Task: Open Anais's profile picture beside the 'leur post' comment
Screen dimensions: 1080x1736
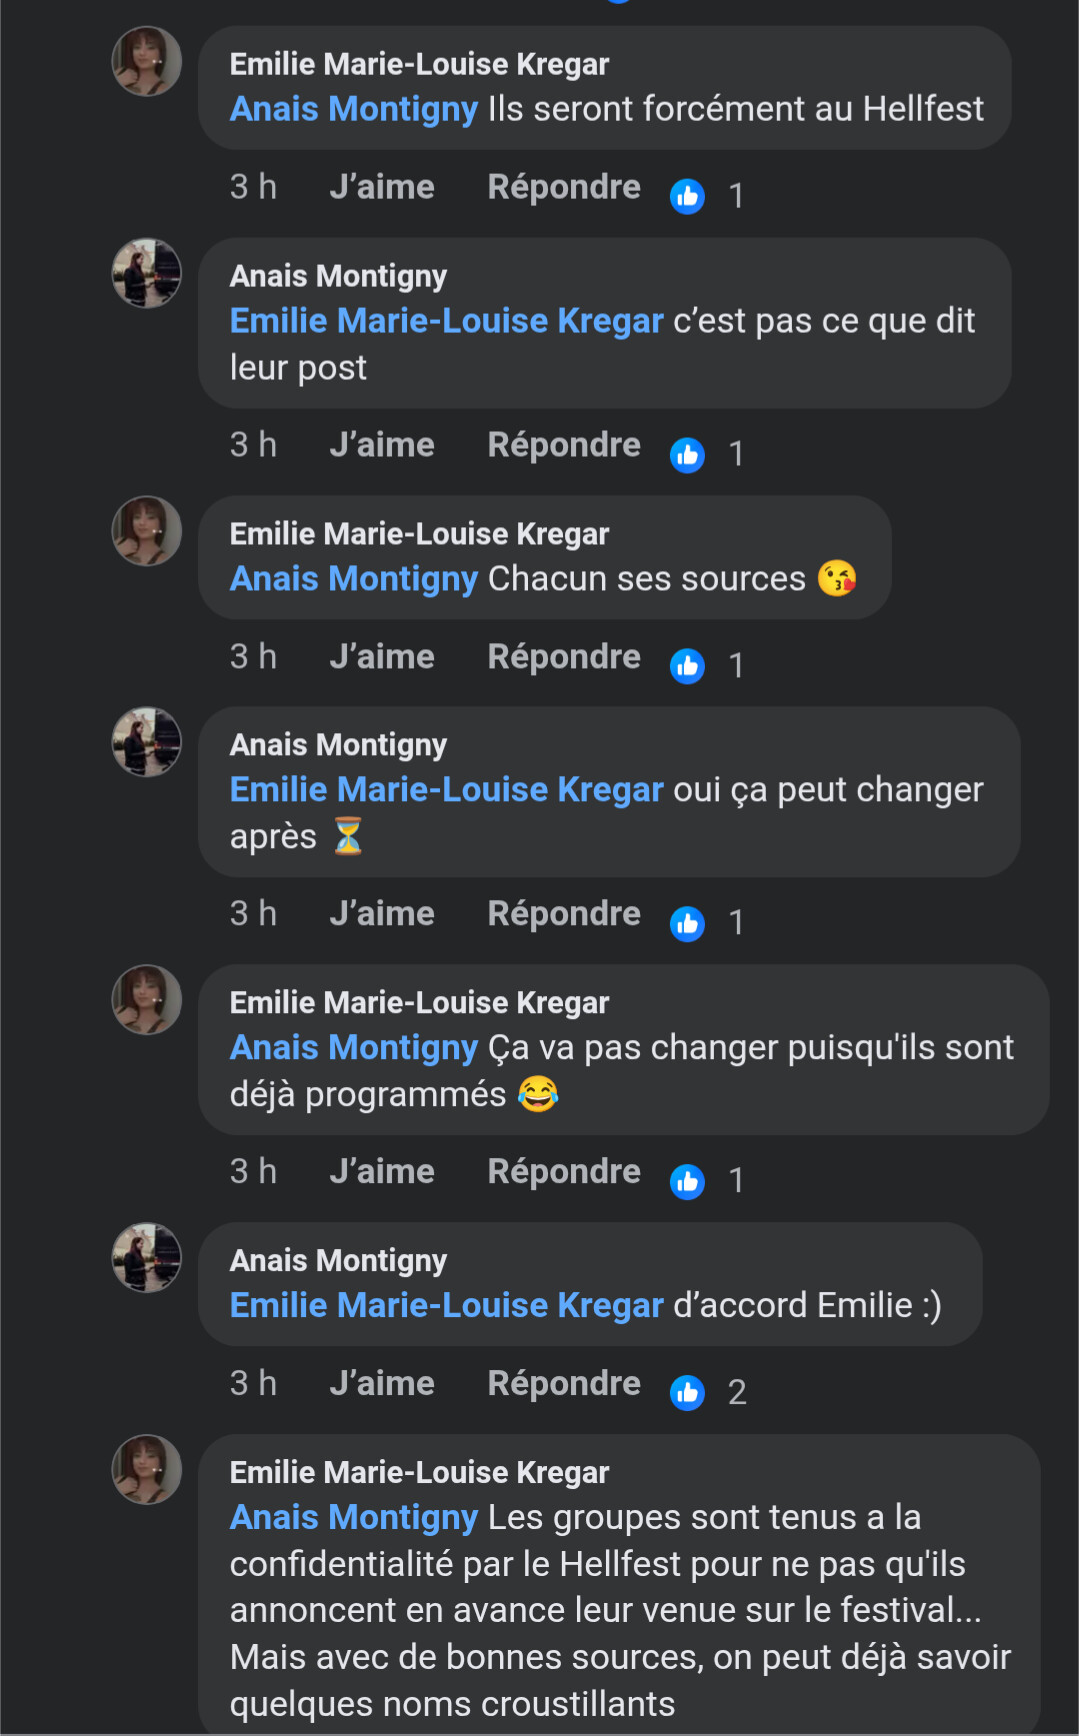Action: (146, 273)
